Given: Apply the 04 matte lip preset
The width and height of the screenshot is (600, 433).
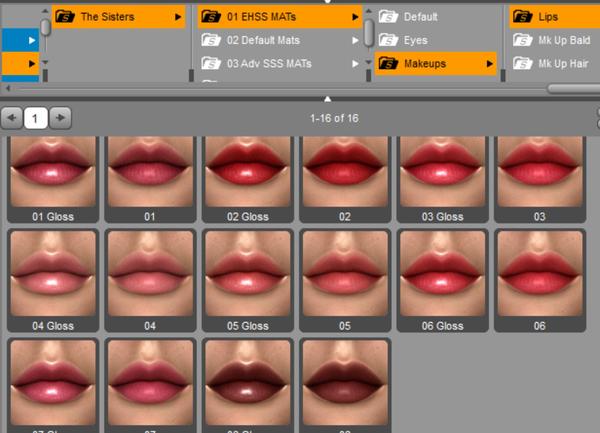Looking at the screenshot, I should pyautogui.click(x=150, y=280).
